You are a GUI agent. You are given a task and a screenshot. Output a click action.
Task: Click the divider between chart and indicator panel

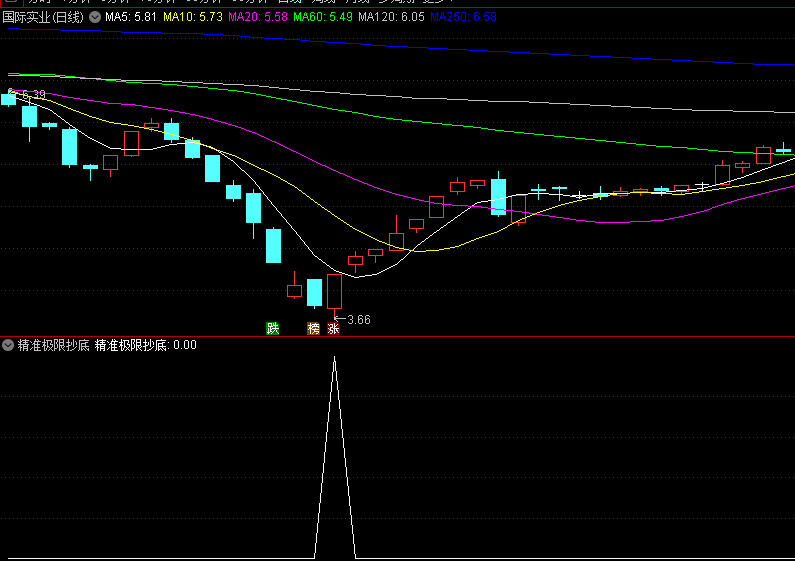pos(397,336)
